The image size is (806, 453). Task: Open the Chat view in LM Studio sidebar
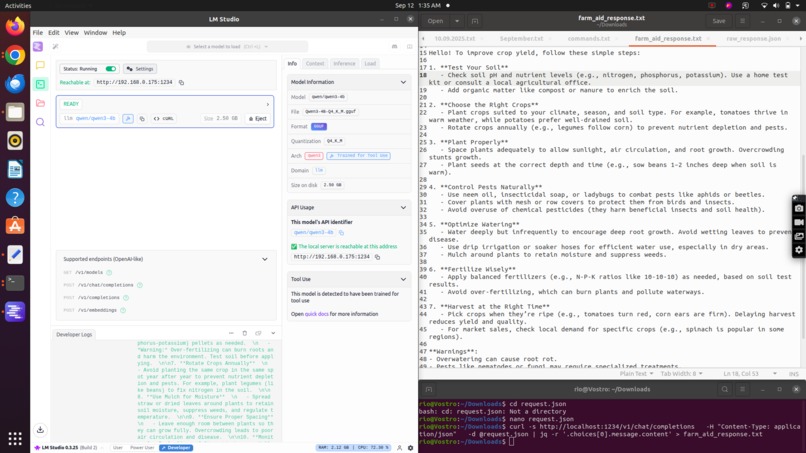[x=40, y=65]
